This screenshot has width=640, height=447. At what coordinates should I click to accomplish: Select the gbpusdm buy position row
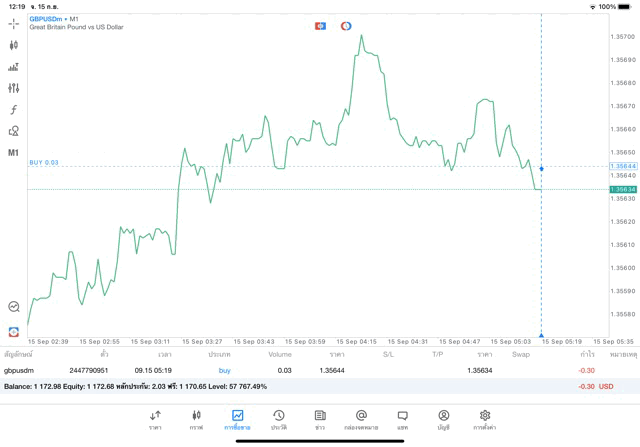coord(300,370)
